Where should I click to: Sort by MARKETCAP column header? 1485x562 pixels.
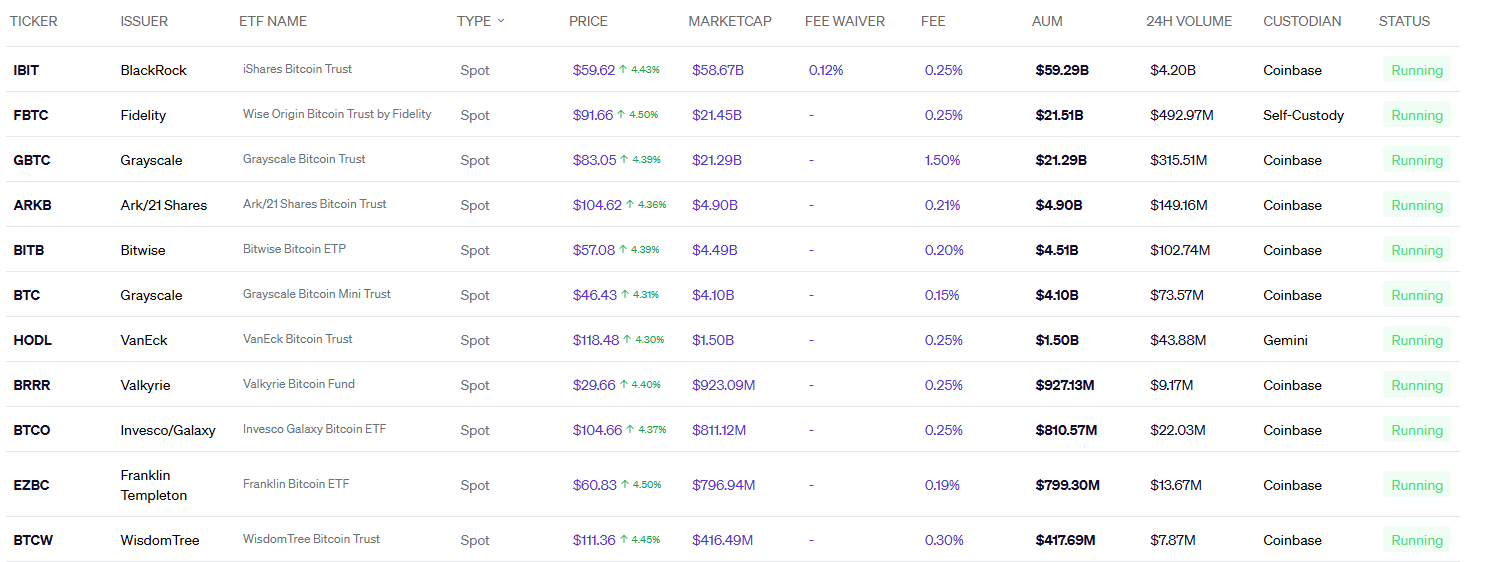click(729, 21)
